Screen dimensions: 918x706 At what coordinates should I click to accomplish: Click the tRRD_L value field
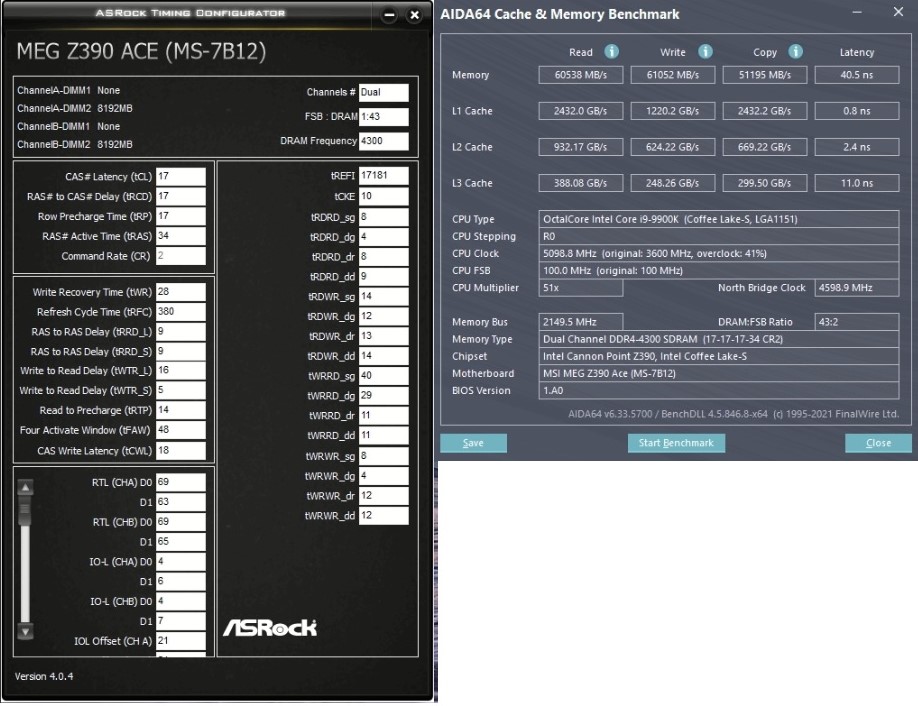(x=181, y=331)
